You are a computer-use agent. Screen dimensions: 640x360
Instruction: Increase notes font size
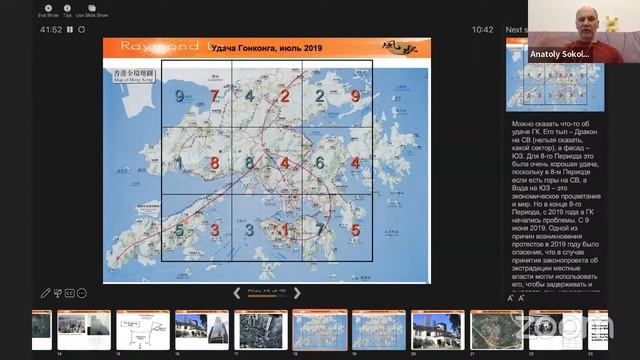tap(521, 299)
